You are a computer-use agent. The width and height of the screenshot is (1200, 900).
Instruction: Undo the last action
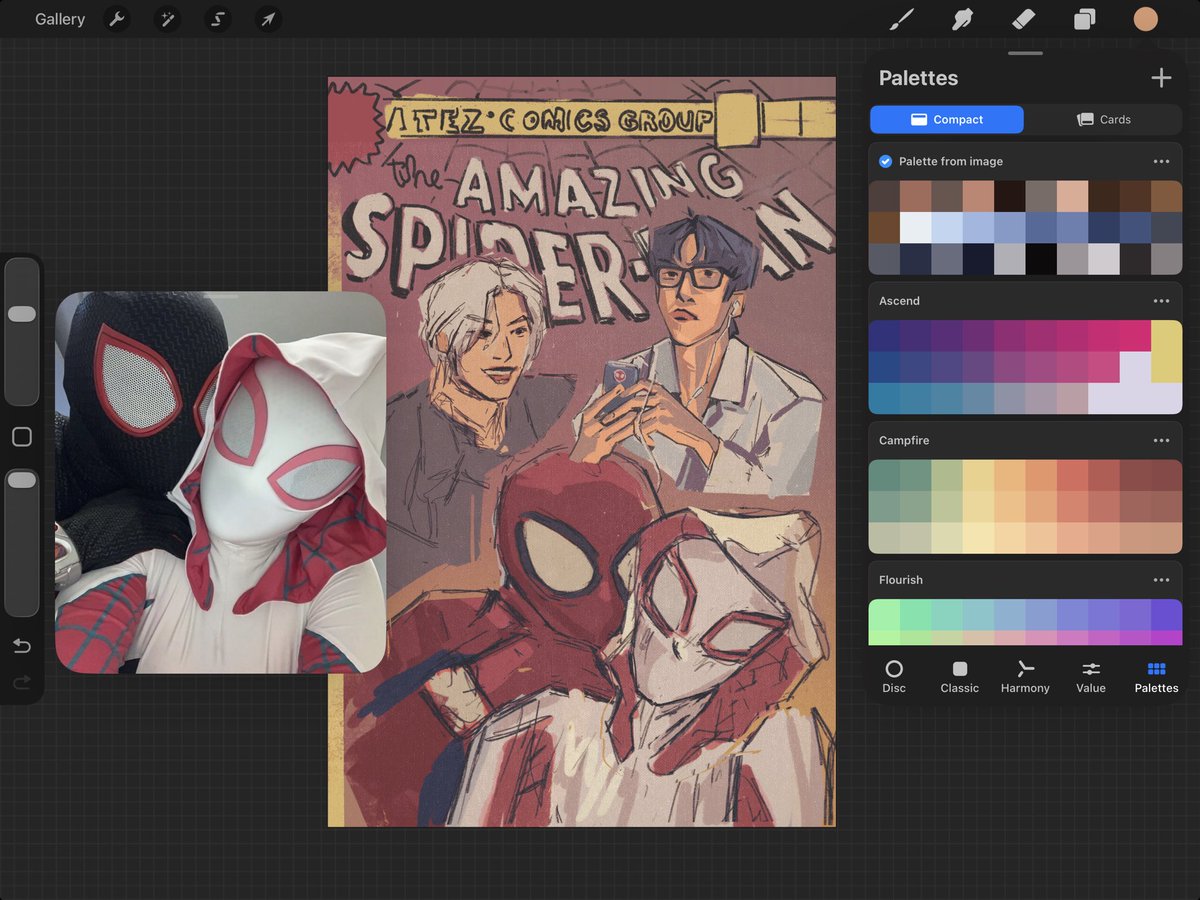pyautogui.click(x=21, y=646)
